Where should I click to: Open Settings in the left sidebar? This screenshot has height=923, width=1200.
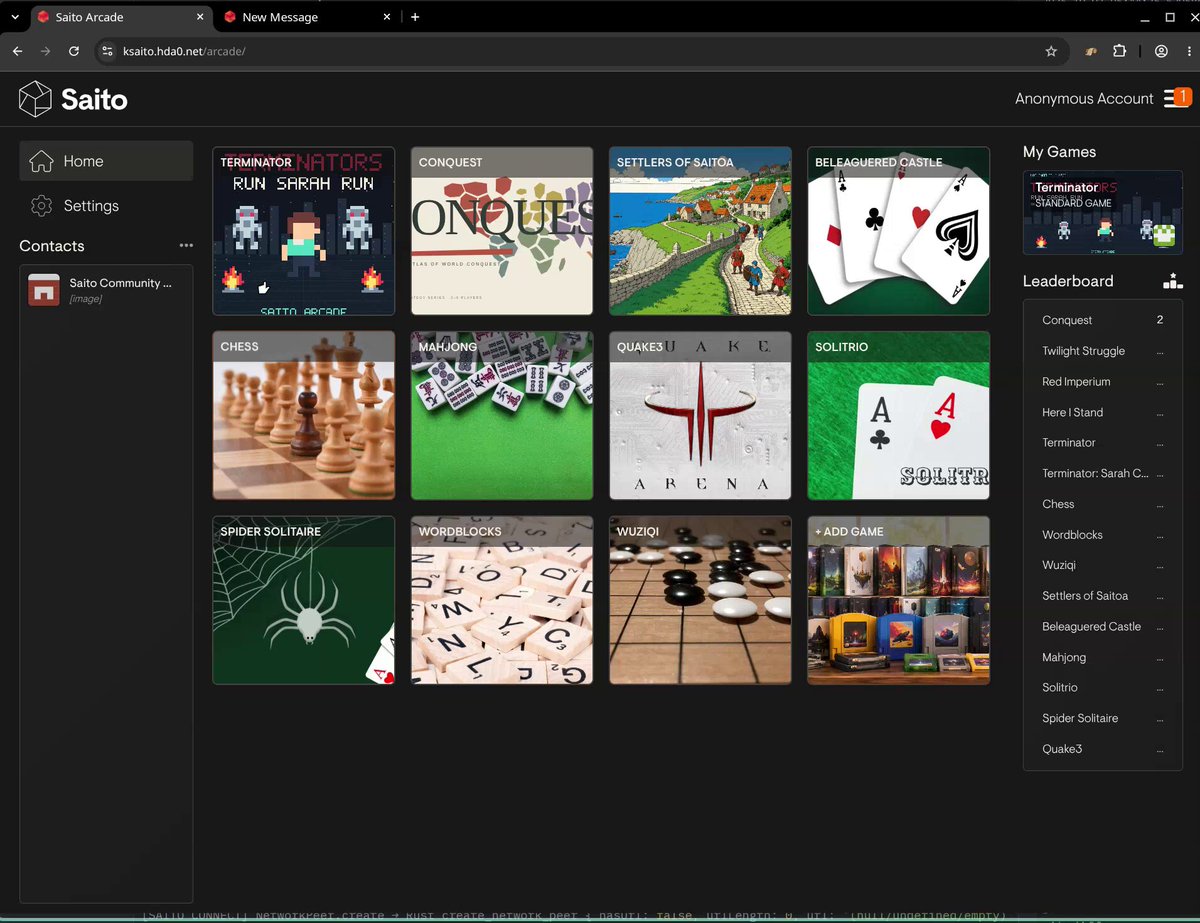coord(106,206)
